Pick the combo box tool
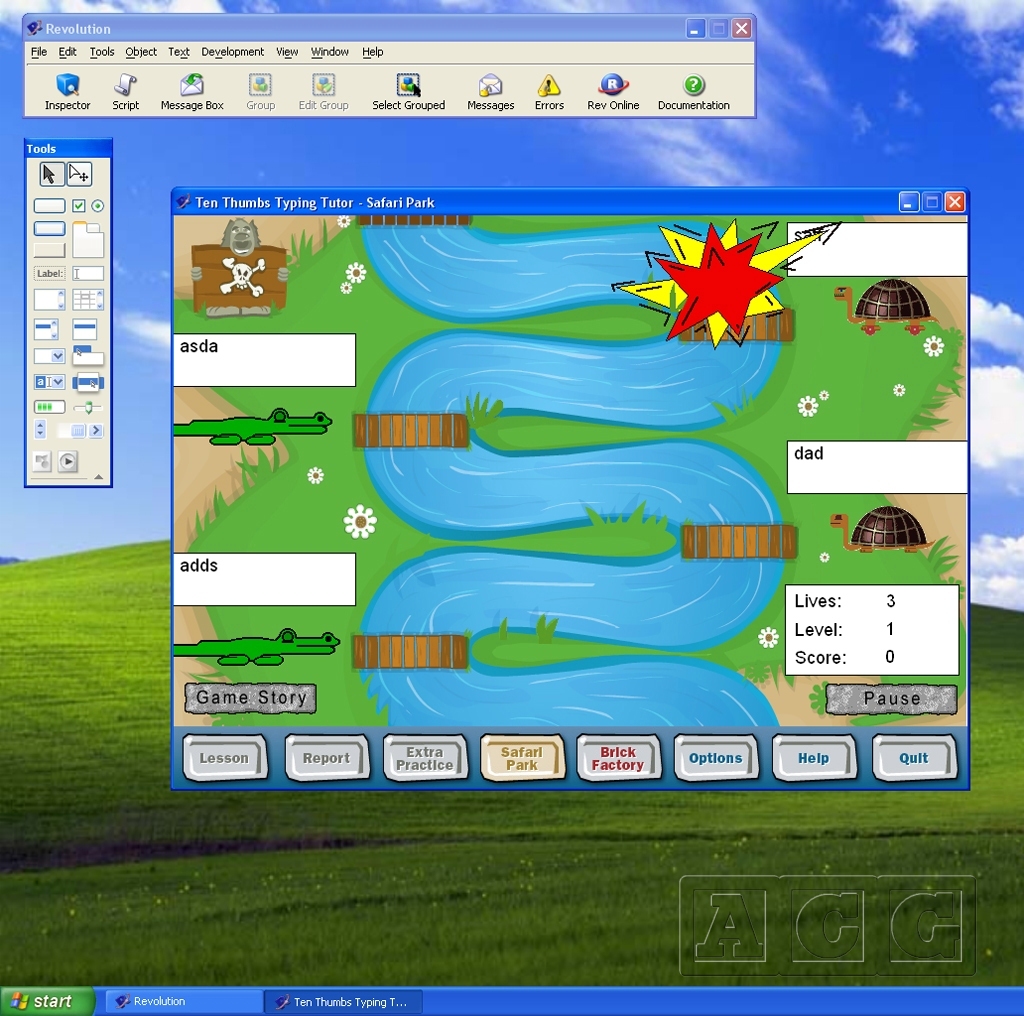 click(49, 382)
